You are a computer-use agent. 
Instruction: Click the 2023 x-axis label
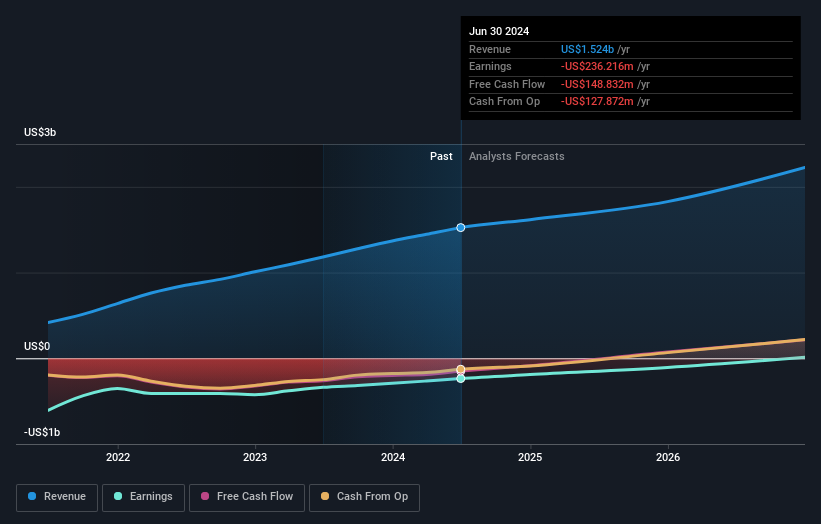[255, 457]
